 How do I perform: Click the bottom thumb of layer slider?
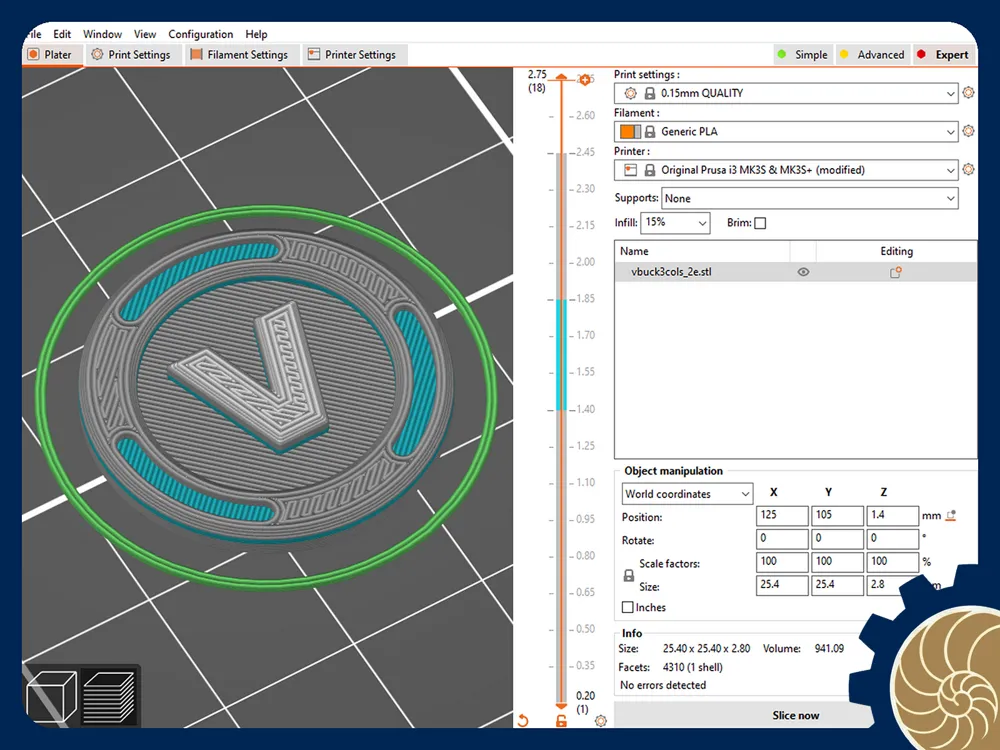(561, 706)
